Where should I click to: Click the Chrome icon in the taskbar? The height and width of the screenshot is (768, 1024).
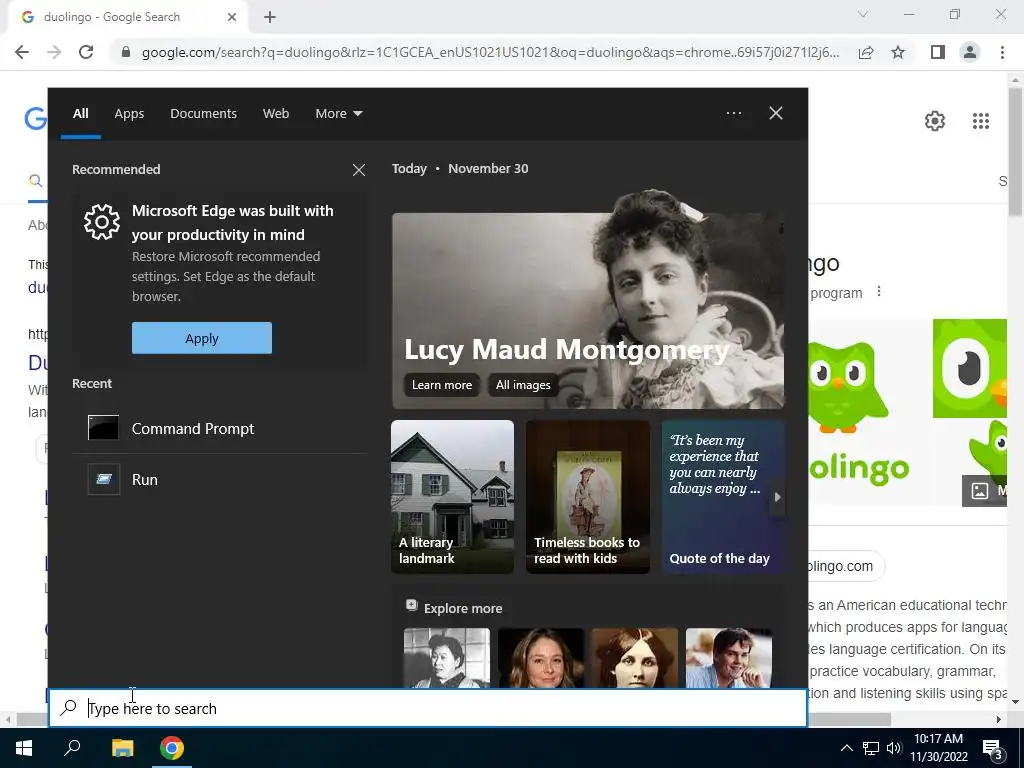(172, 748)
